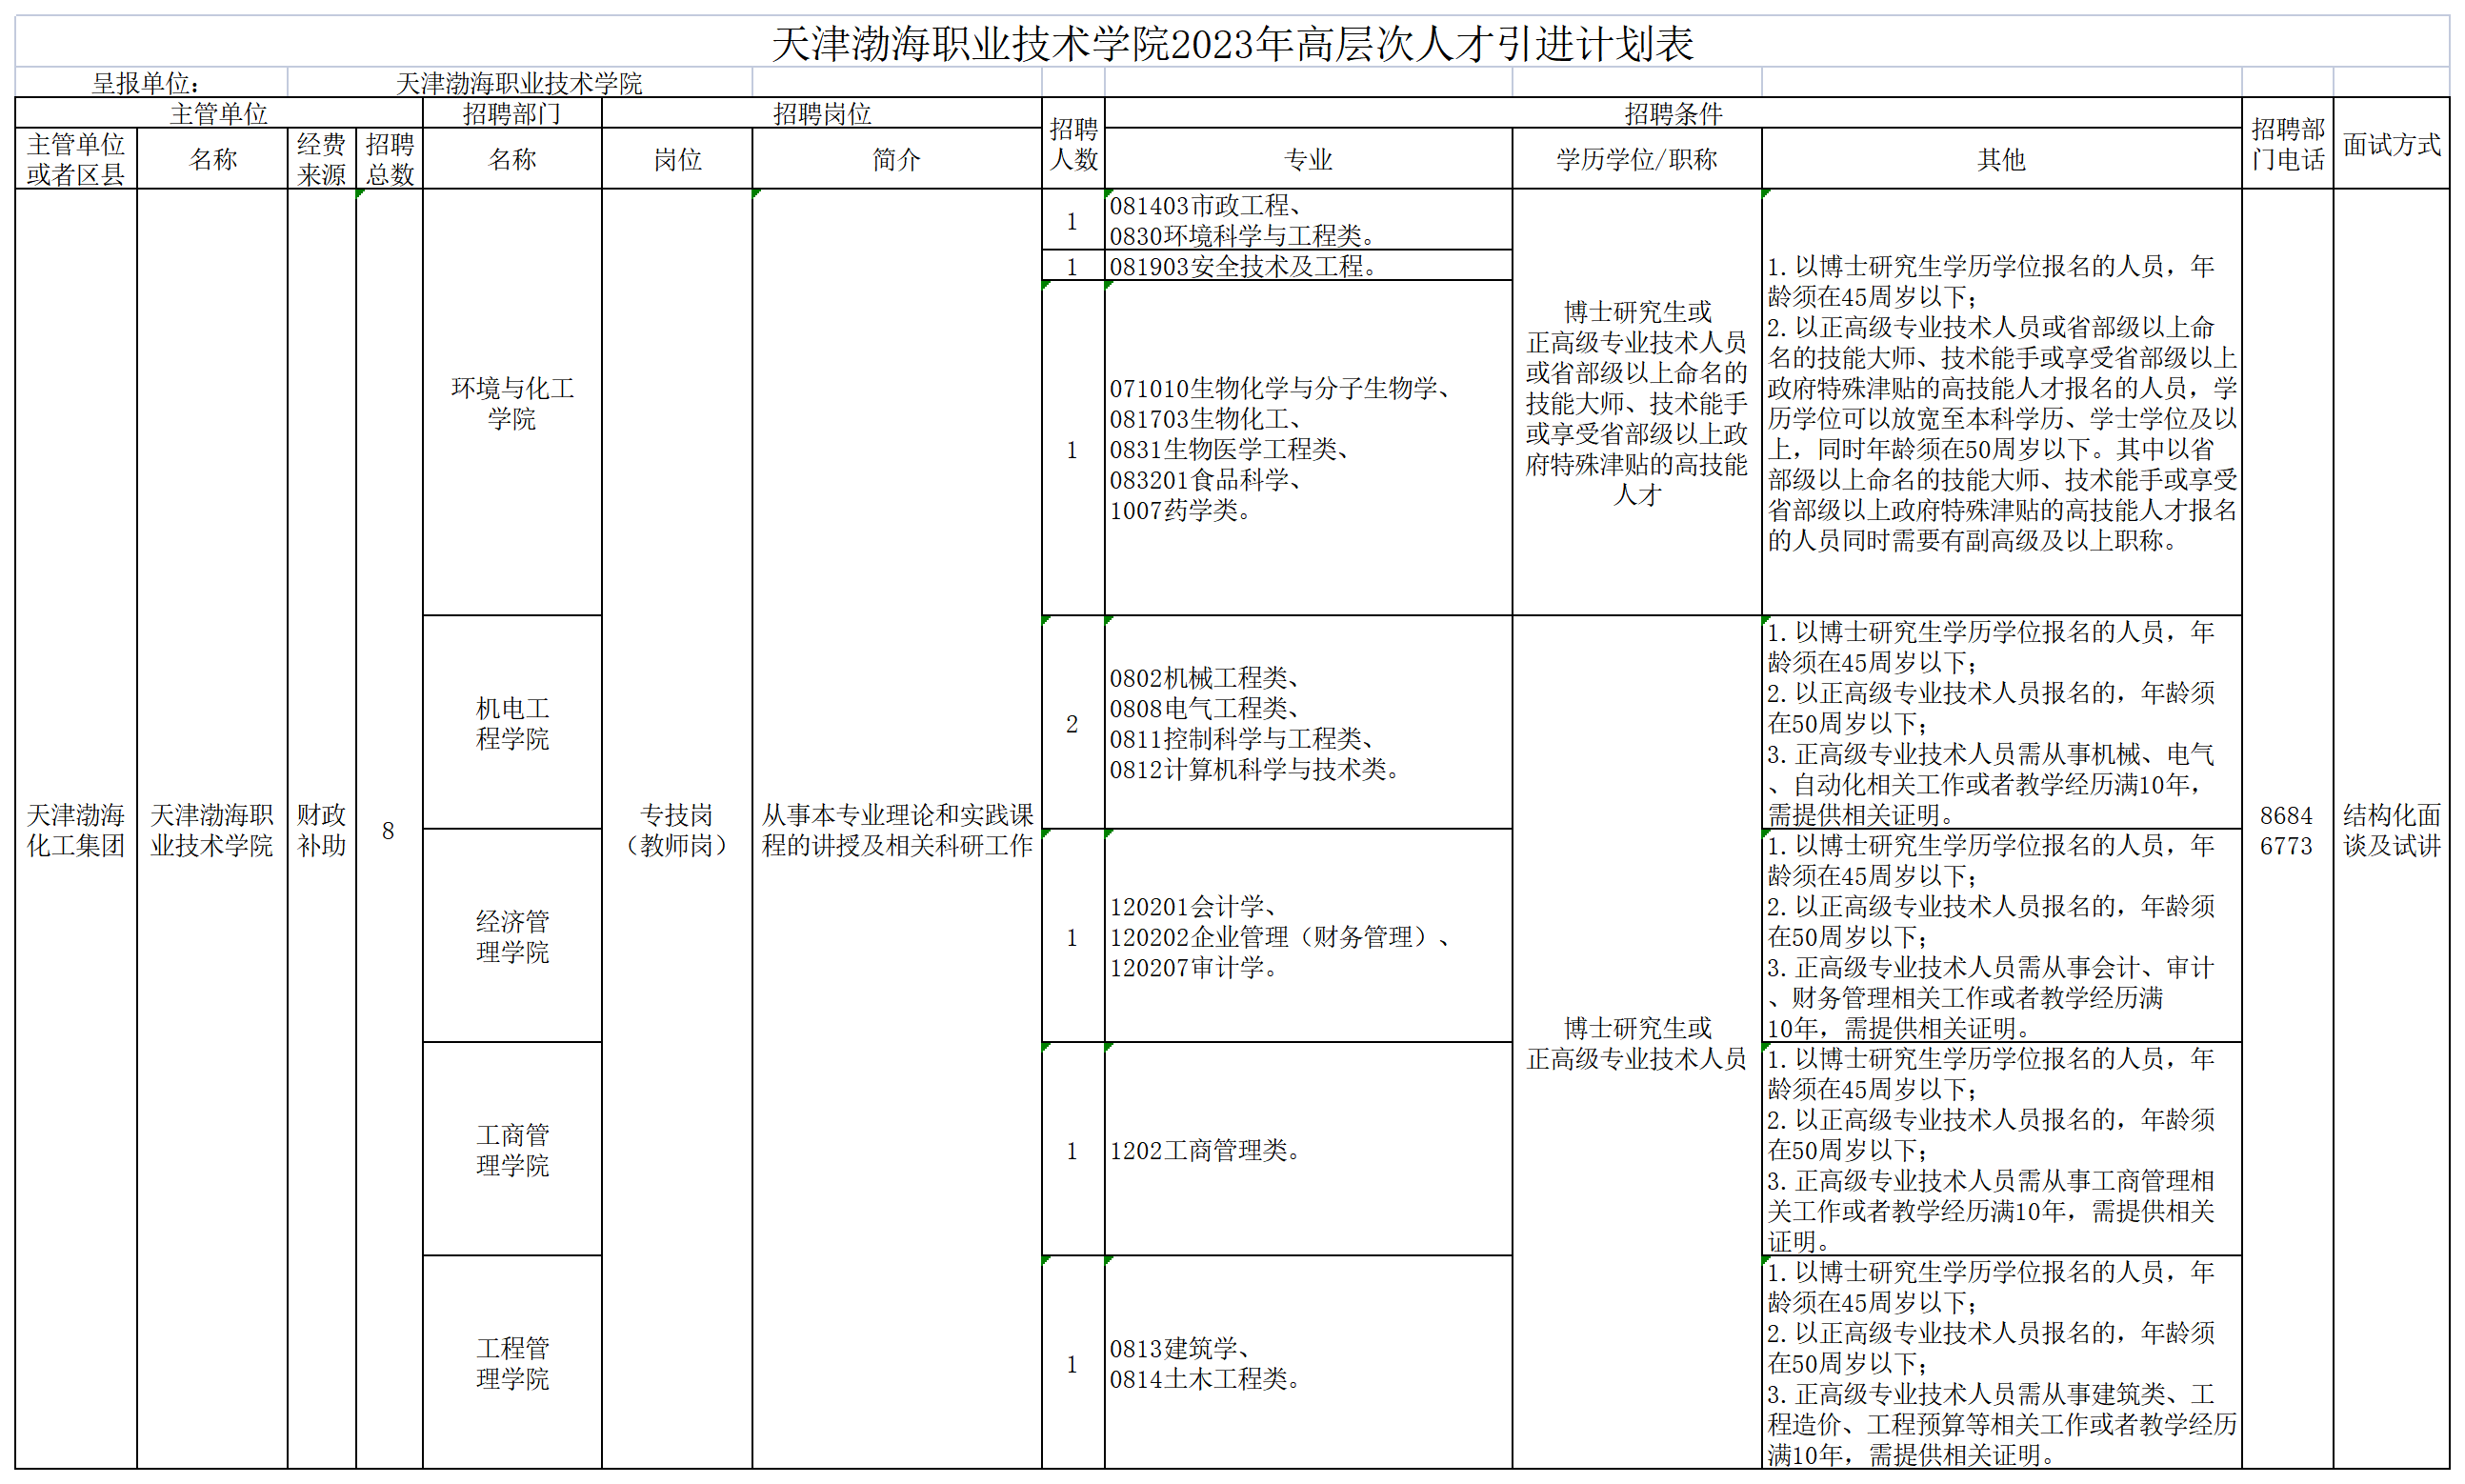Select the 其他 column header
Screen dimensions: 2465x1484
2002,159
